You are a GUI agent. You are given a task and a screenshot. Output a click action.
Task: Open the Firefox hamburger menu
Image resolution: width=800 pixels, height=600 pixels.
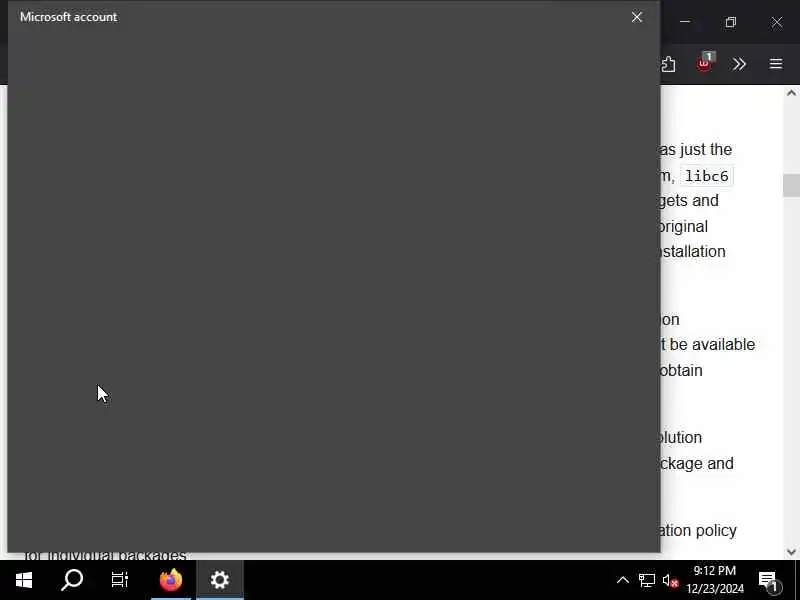[776, 64]
